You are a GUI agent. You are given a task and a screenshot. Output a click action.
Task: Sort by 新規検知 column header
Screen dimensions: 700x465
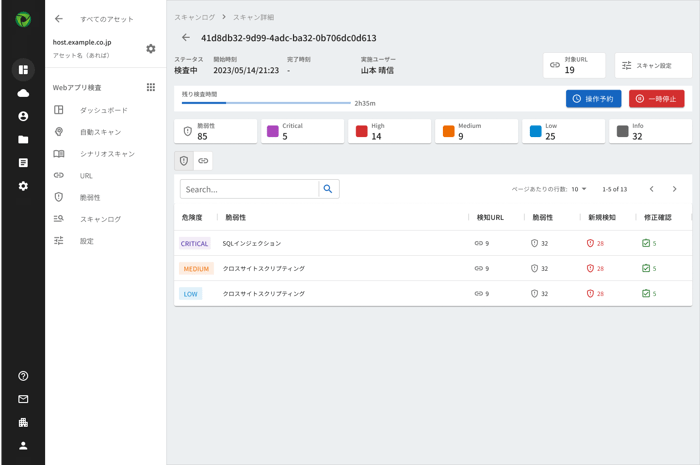602,217
